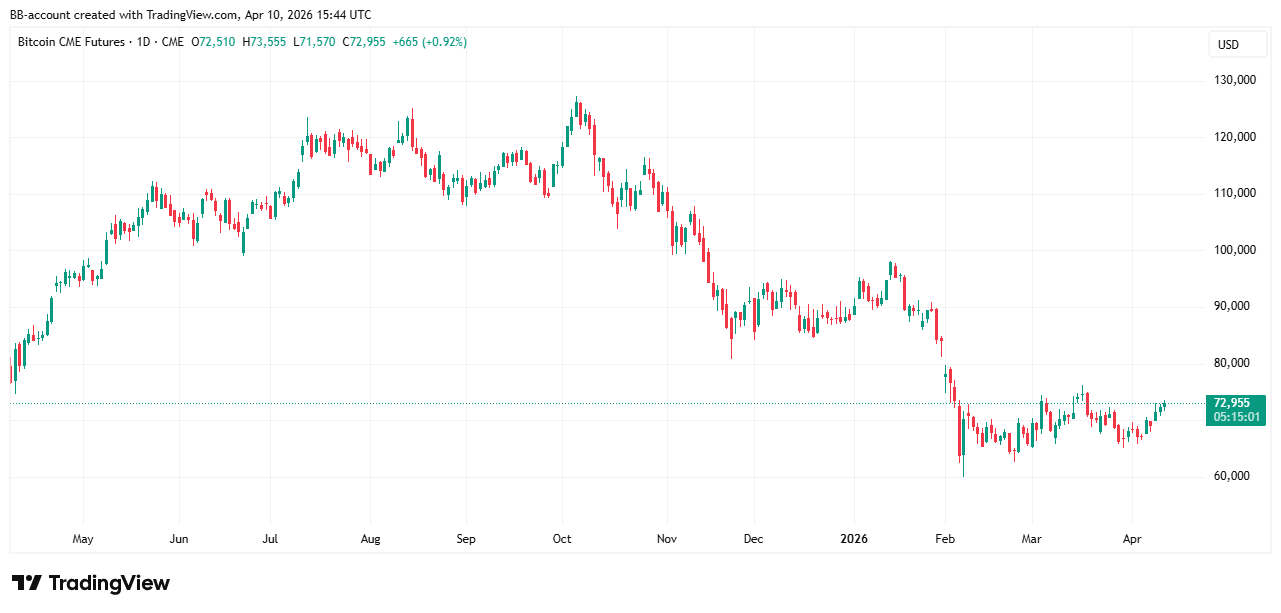Click the current price label 72,955
1281x613 pixels.
pyautogui.click(x=1233, y=403)
